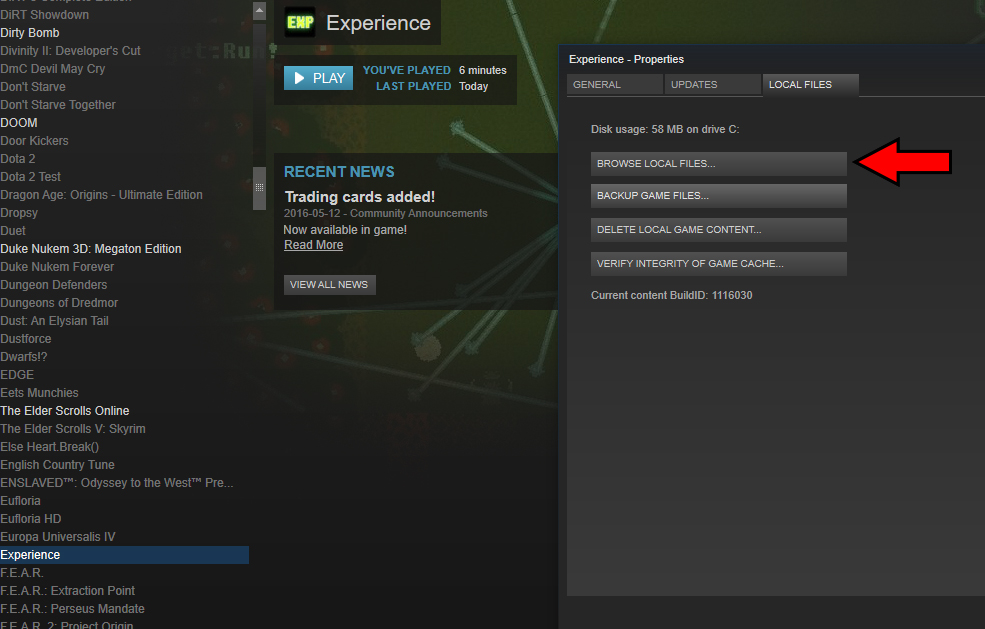The width and height of the screenshot is (985, 629).
Task: Click the 6 minutes played value
Action: 482,70
